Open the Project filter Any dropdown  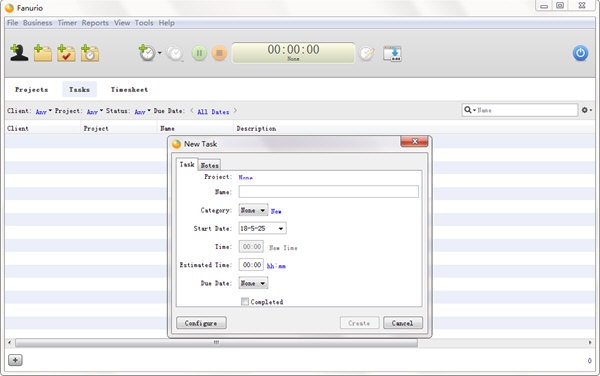[95, 112]
